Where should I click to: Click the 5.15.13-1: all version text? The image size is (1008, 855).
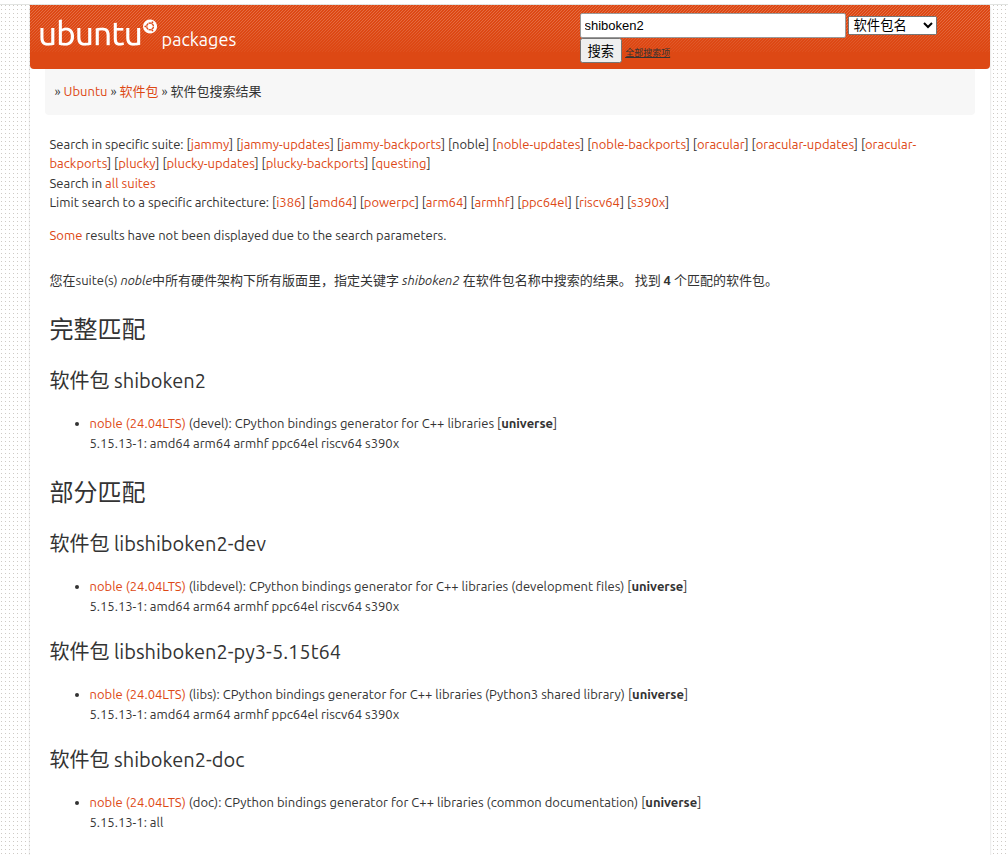pos(127,823)
